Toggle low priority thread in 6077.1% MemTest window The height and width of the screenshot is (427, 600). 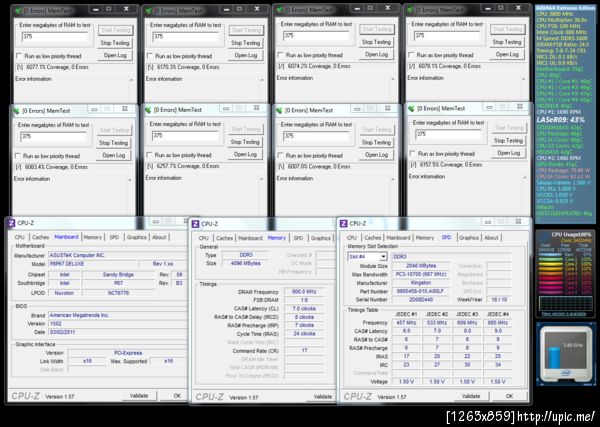pyautogui.click(x=19, y=56)
